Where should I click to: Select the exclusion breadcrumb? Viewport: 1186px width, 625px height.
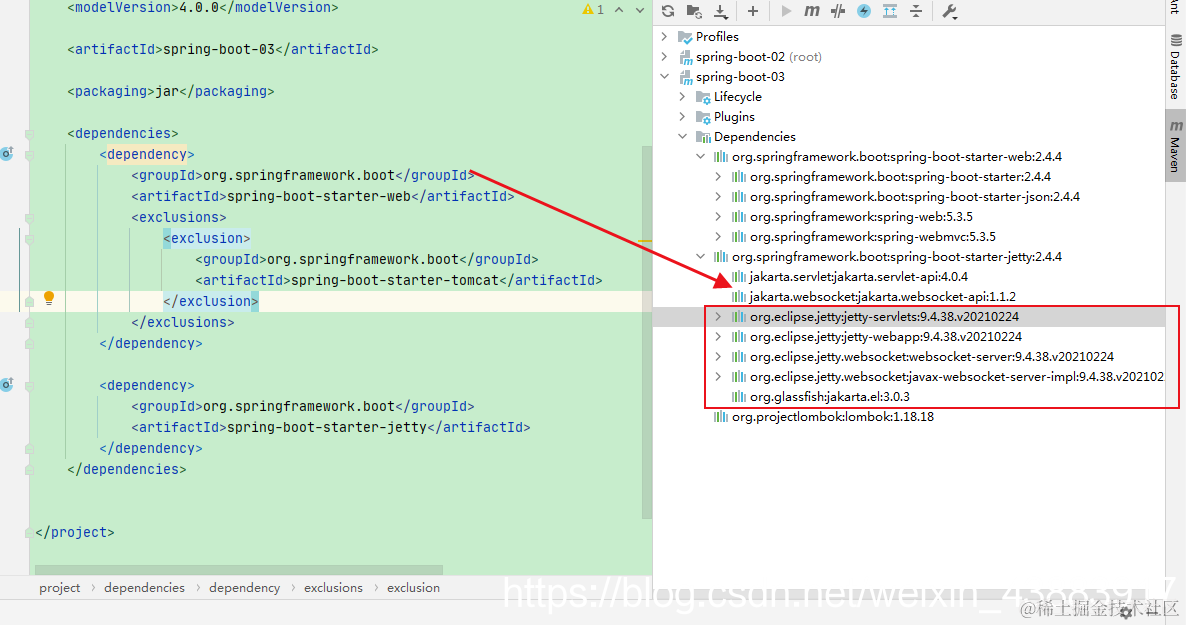pyautogui.click(x=413, y=588)
